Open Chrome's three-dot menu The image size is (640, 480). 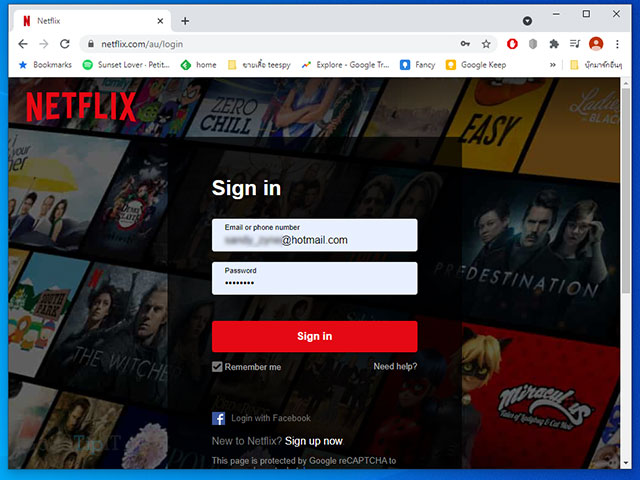[x=617, y=44]
